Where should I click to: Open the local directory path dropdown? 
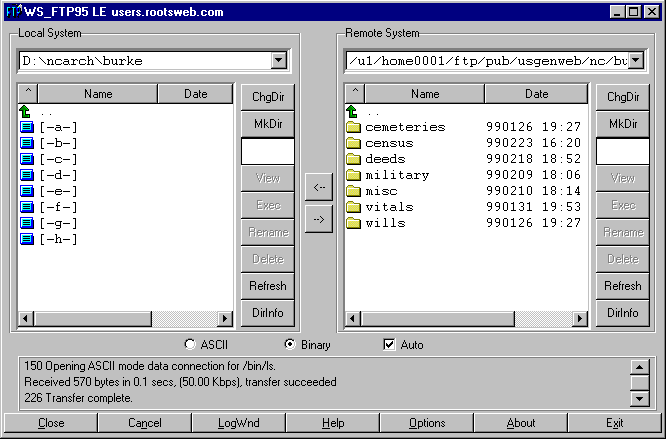pos(278,61)
